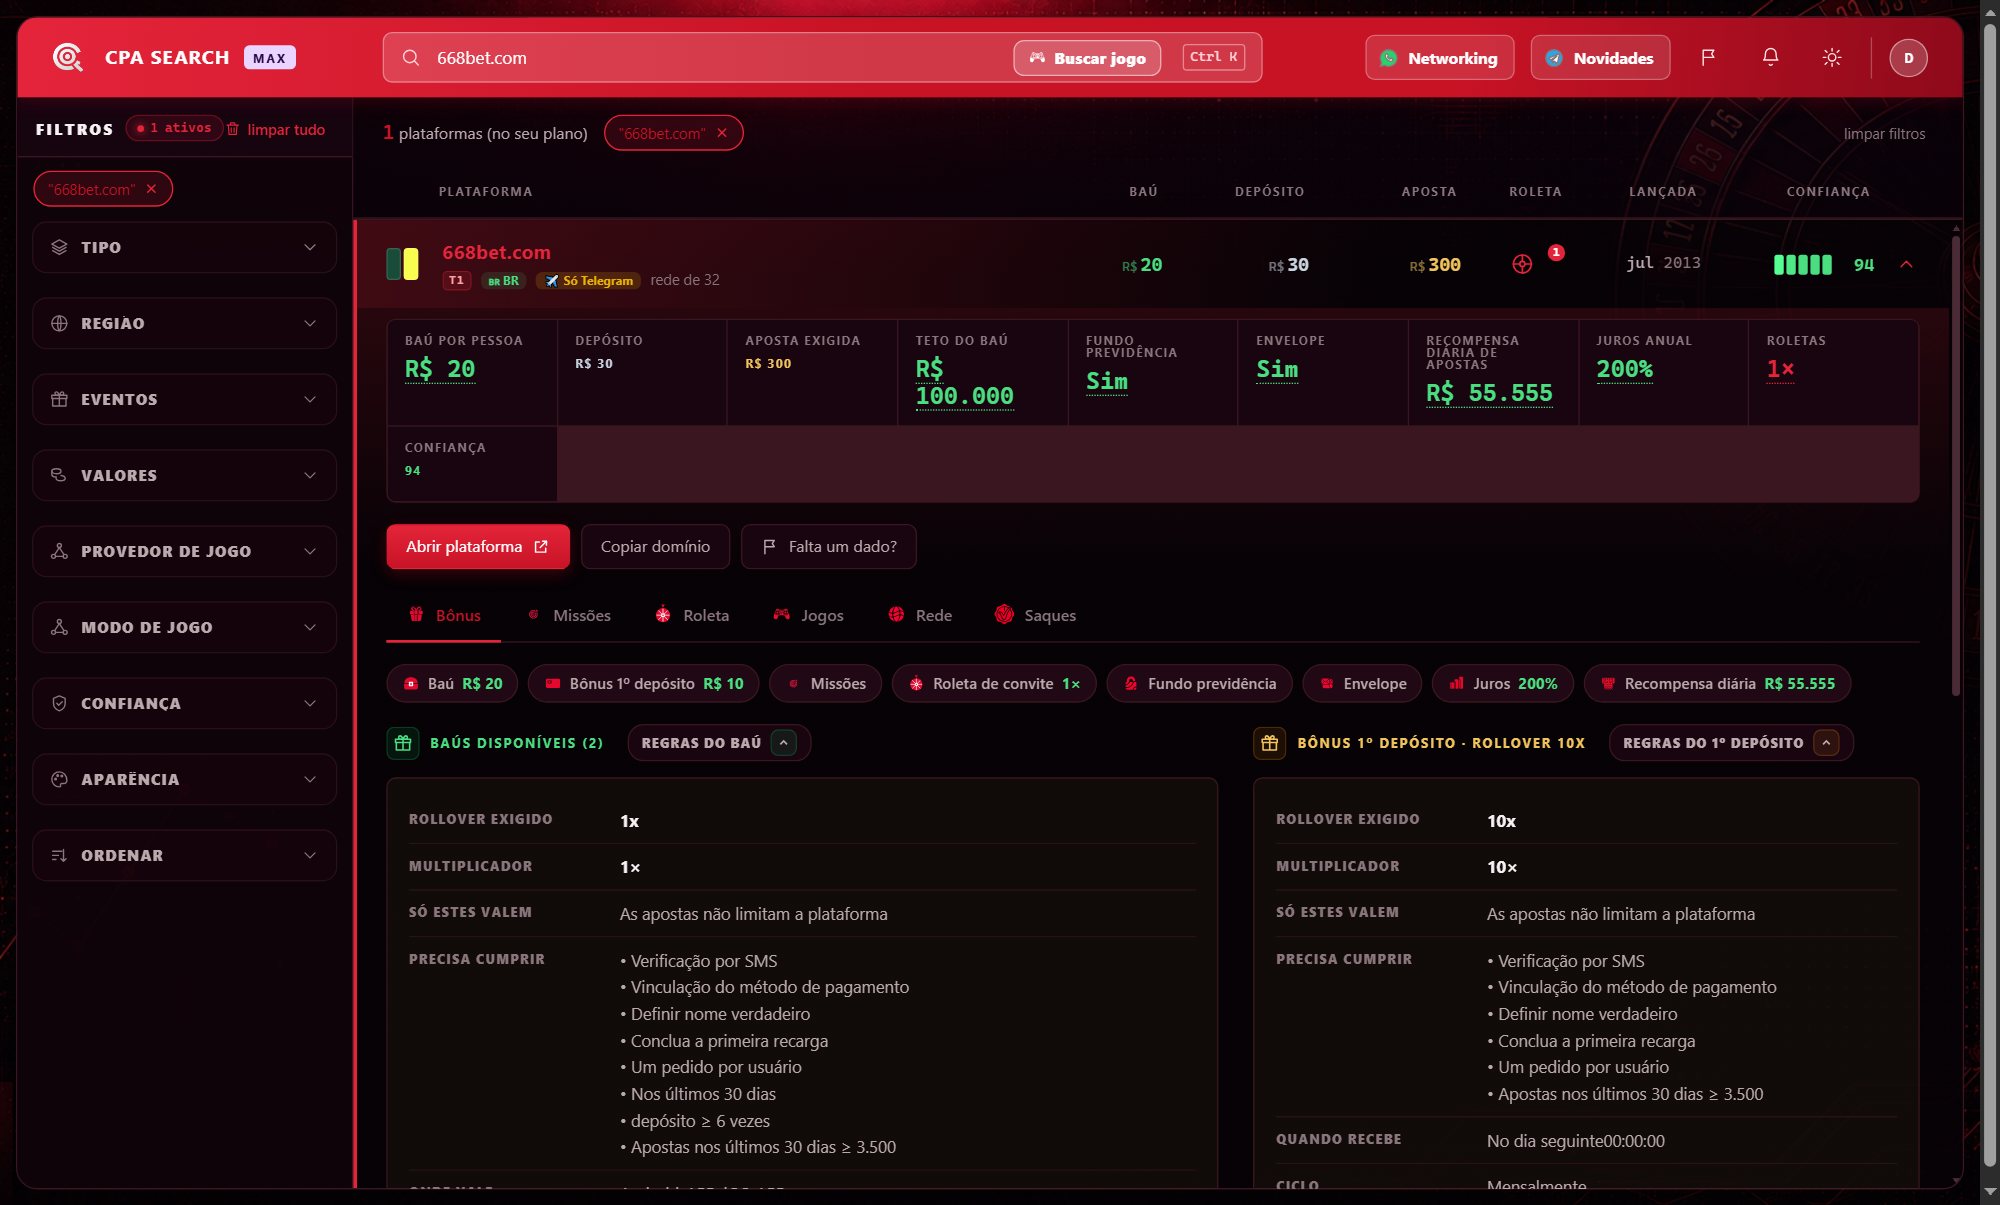Image resolution: width=2000 pixels, height=1205 pixels.
Task: Switch to the Saques tab
Action: coord(1036,615)
